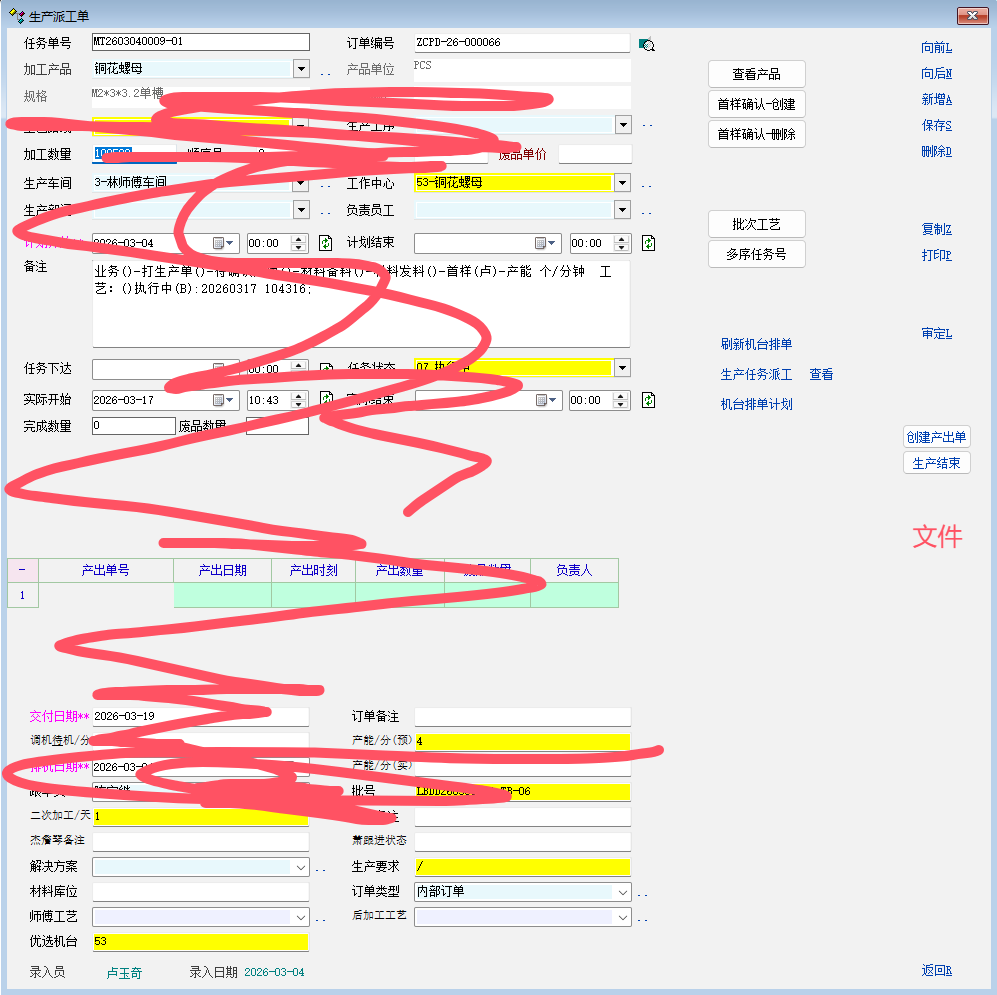Click the 创建产出单 button
The width and height of the screenshot is (997, 995).
click(x=936, y=437)
